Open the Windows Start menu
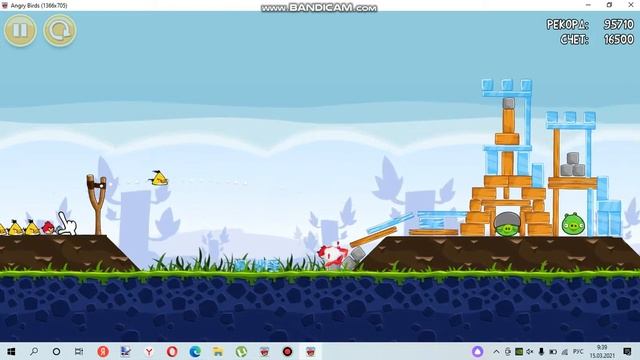 [11, 351]
